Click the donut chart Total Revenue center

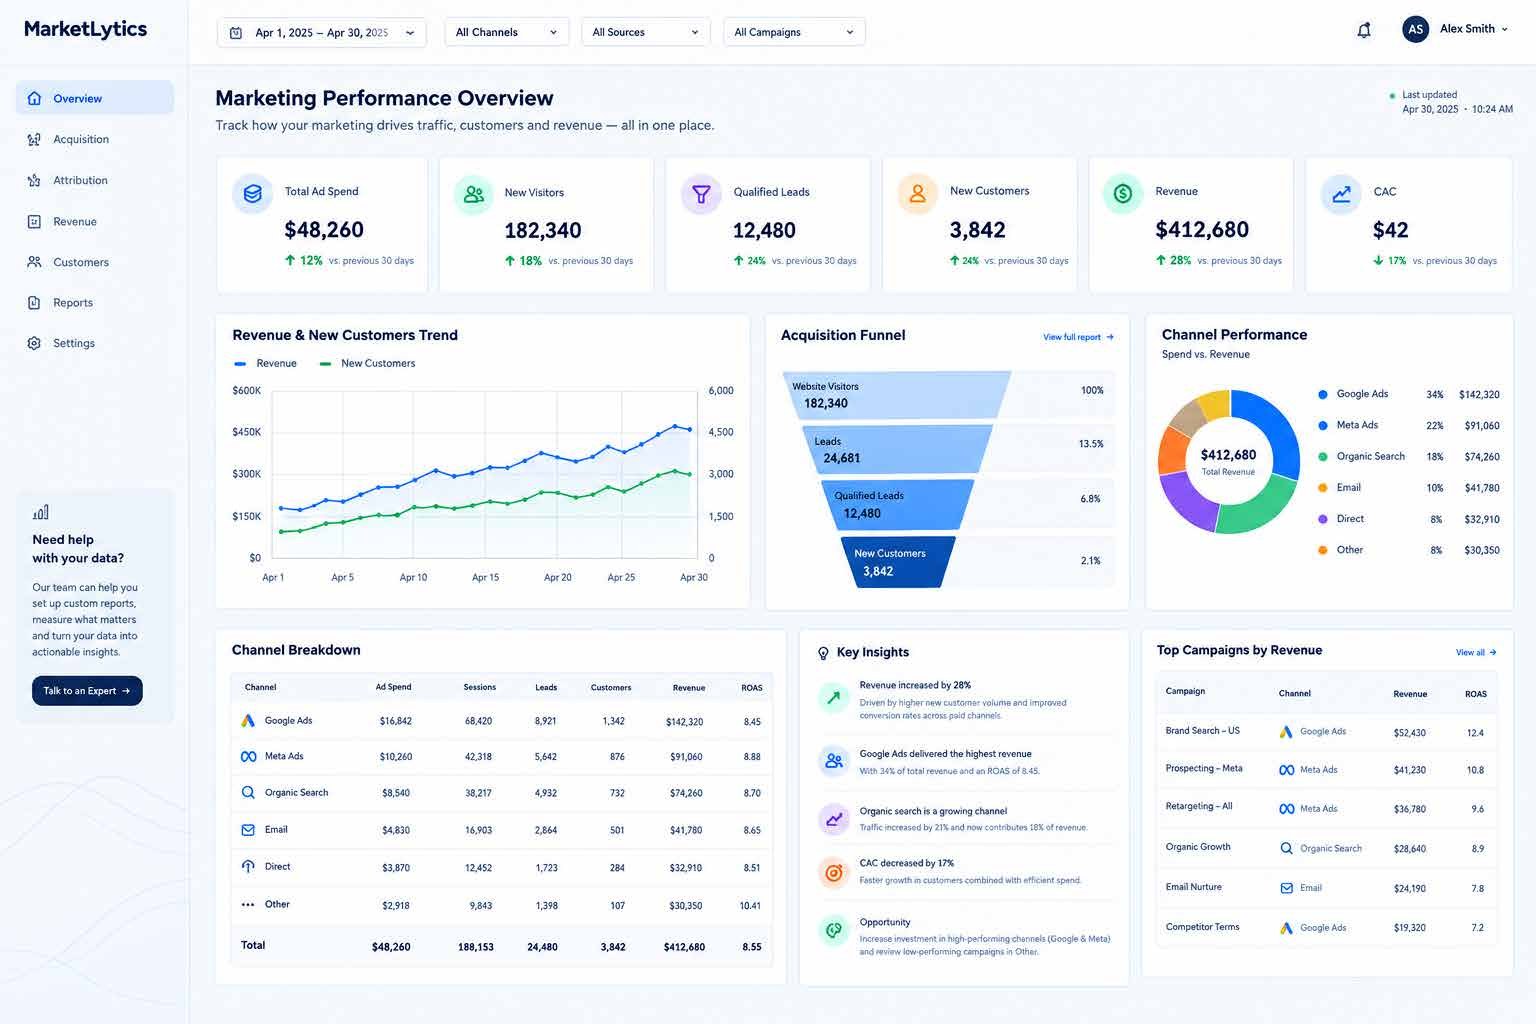point(1228,461)
